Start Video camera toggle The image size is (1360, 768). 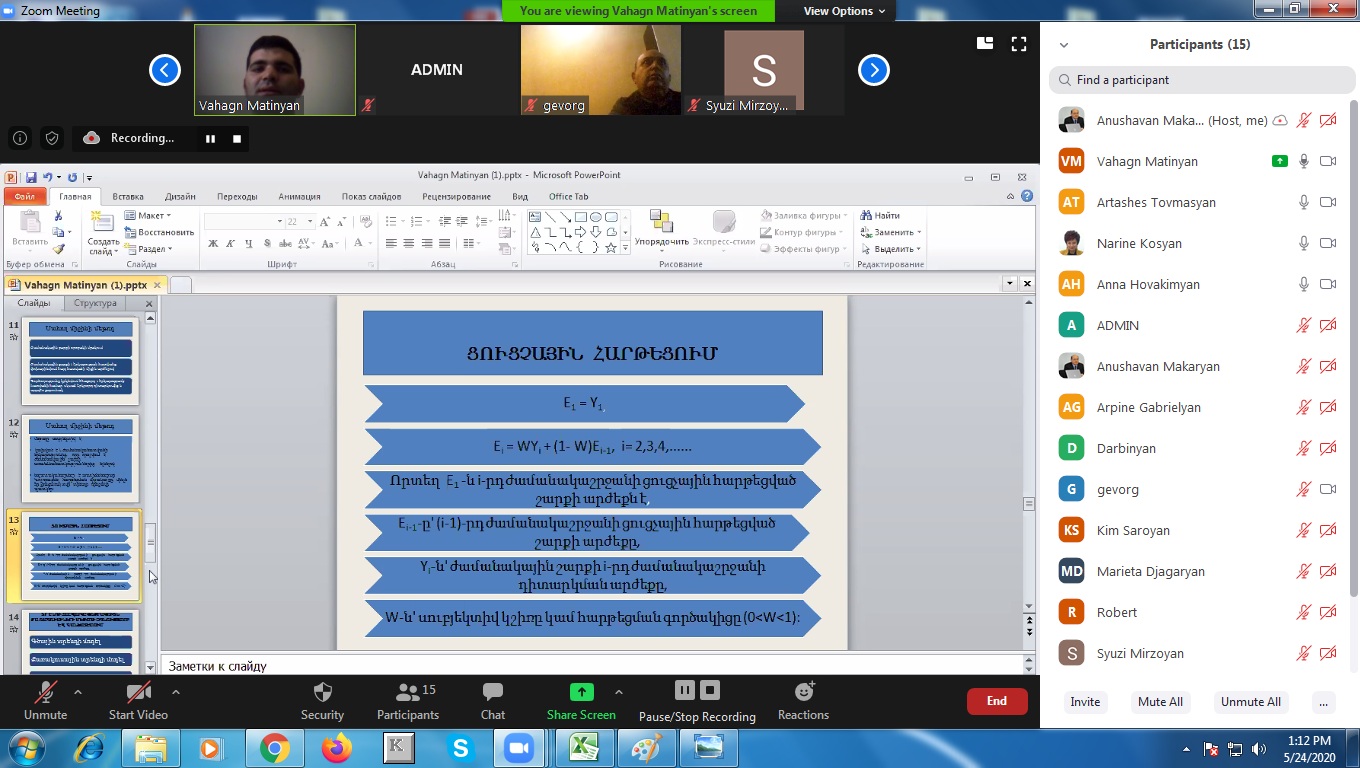click(138, 692)
